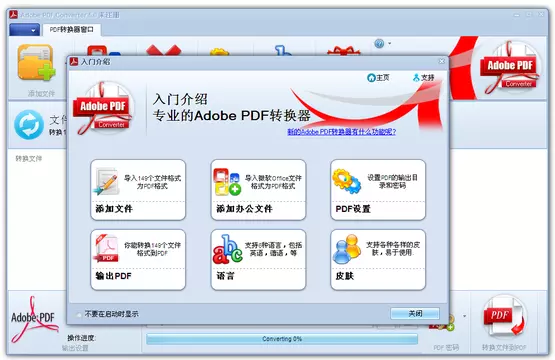Expand the help icon dropdown arrow
Screen dimensions: 555x360
tap(390, 44)
